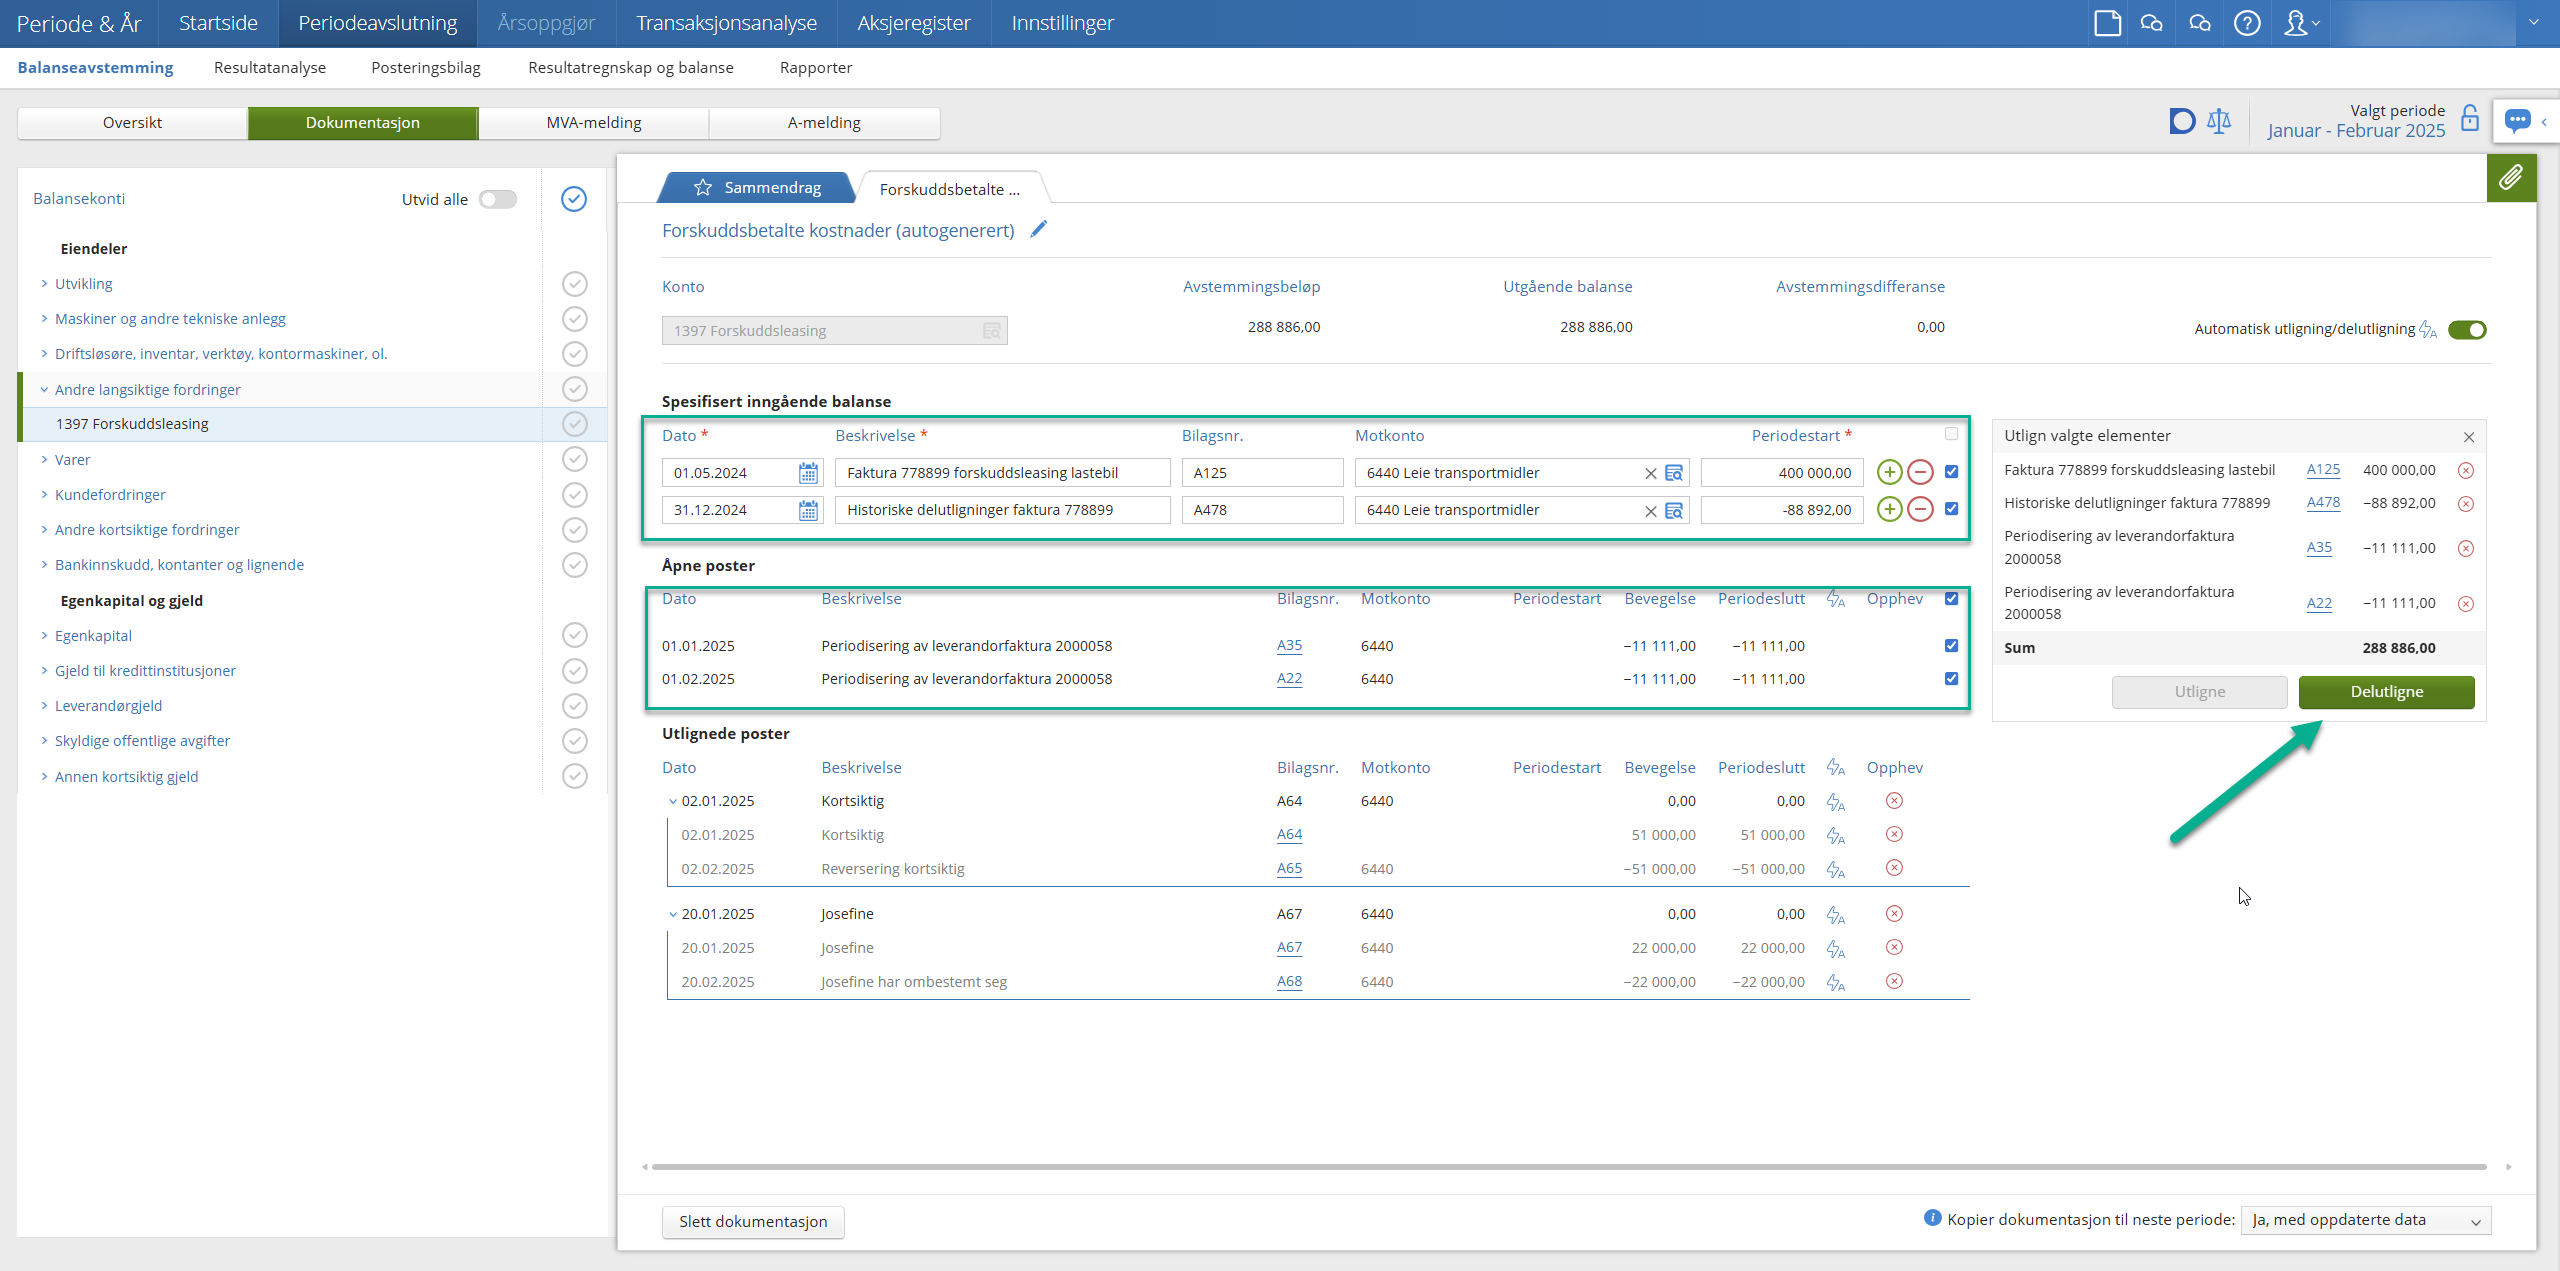
Task: Click the green paperclip attachment icon
Action: (2511, 178)
